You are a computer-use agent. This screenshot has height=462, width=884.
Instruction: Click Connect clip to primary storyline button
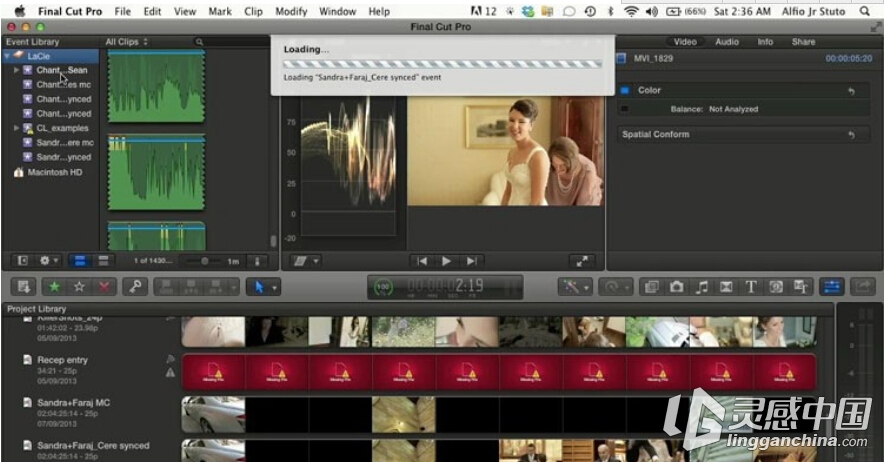point(167,287)
